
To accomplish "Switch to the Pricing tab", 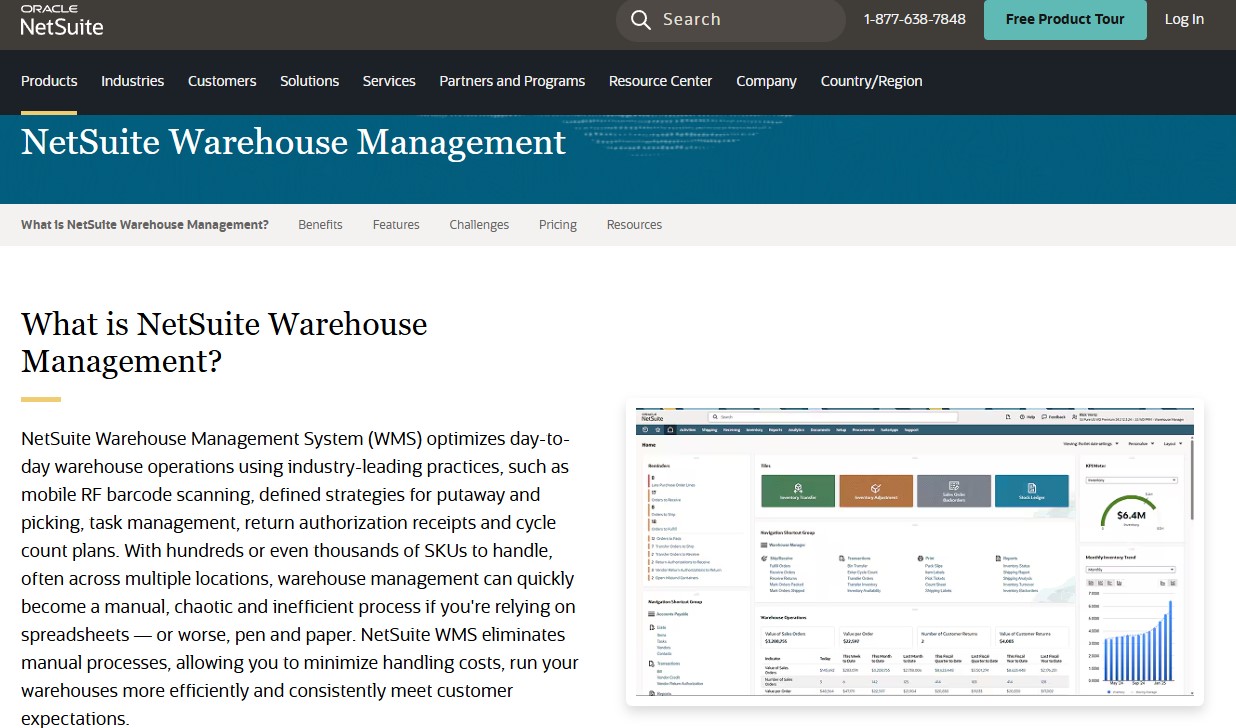I will tap(558, 225).
